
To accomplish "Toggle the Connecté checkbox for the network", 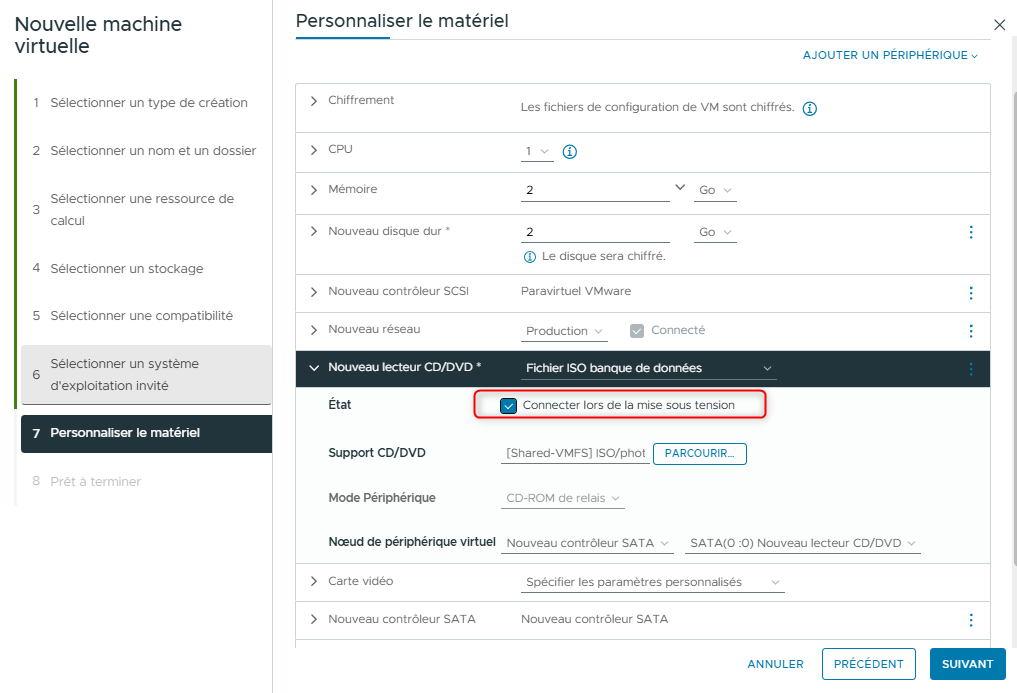I will tap(637, 331).
